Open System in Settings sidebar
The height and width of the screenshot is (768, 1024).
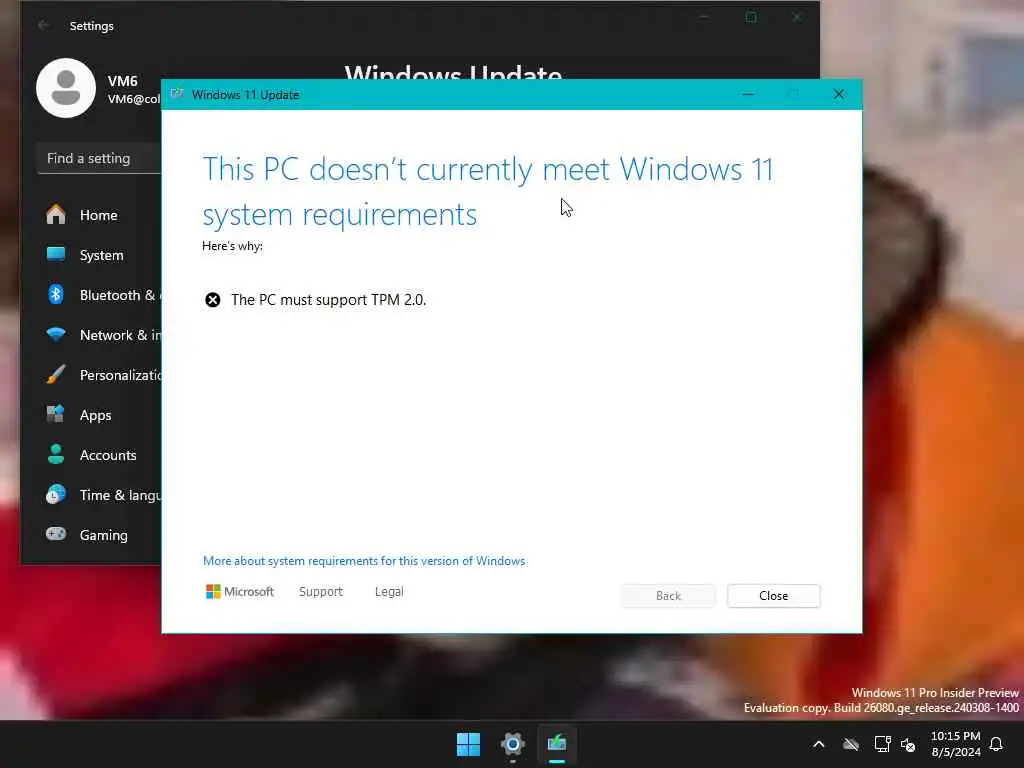(x=101, y=255)
